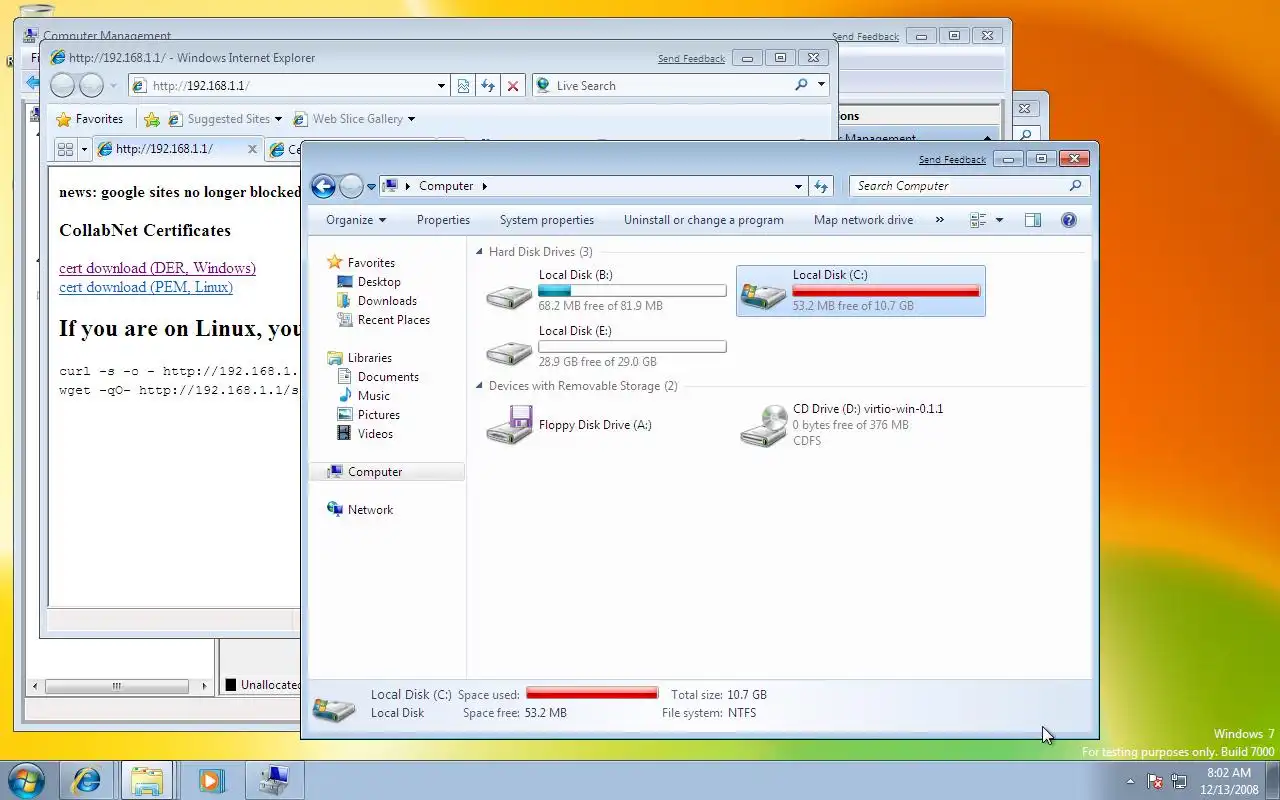Click IE Refresh button
1280x800 pixels.
tap(488, 86)
